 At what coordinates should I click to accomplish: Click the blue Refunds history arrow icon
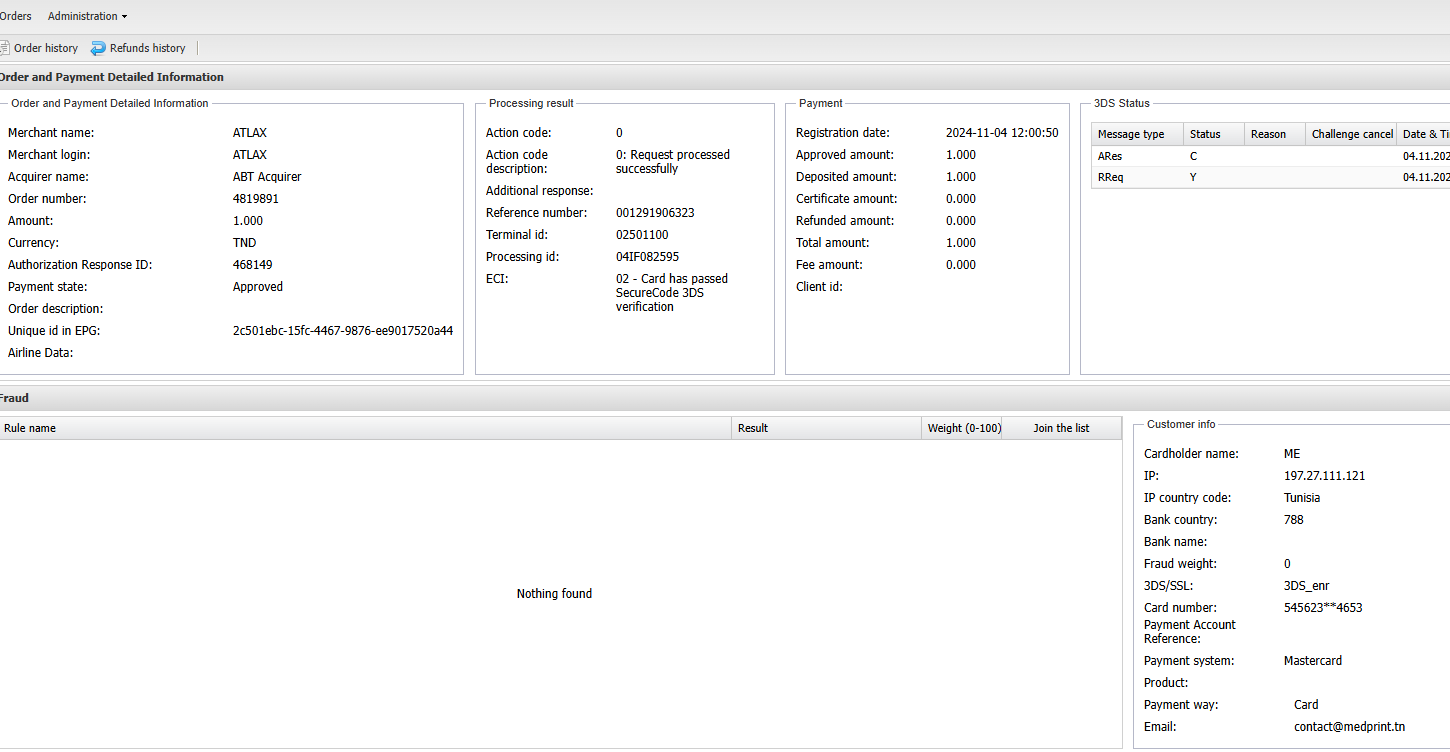[98, 48]
